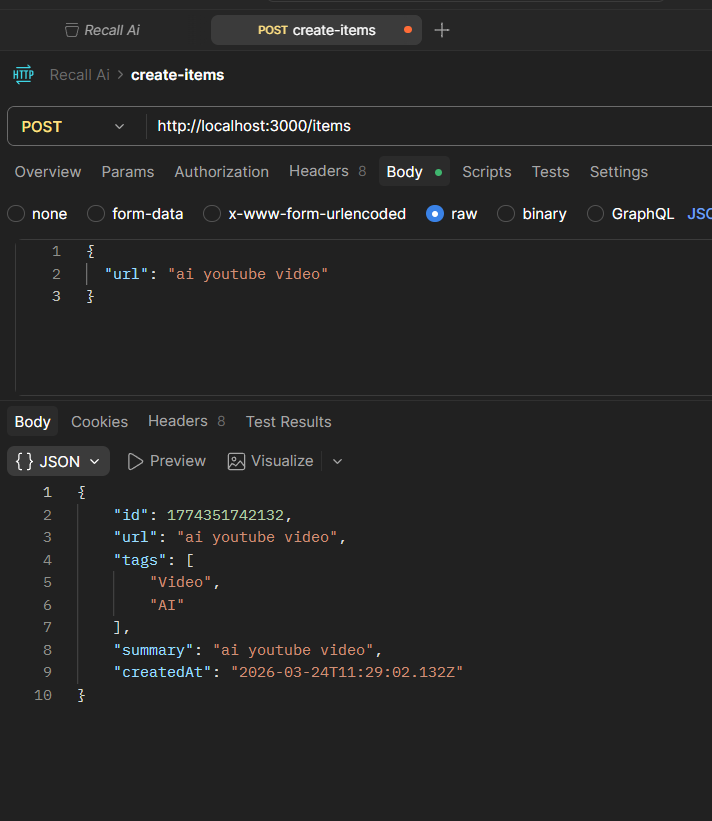Select the GraphQL body type

(x=595, y=214)
